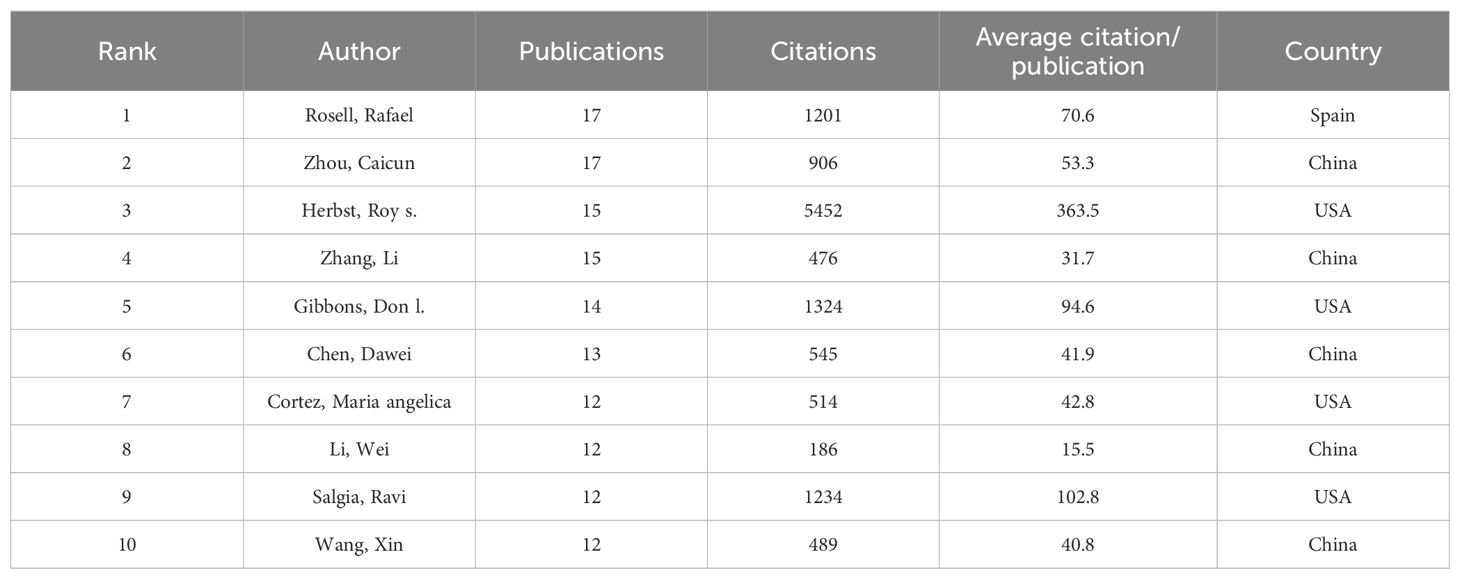1460x579 pixels.
Task: Click the Author column header
Action: 359,52
